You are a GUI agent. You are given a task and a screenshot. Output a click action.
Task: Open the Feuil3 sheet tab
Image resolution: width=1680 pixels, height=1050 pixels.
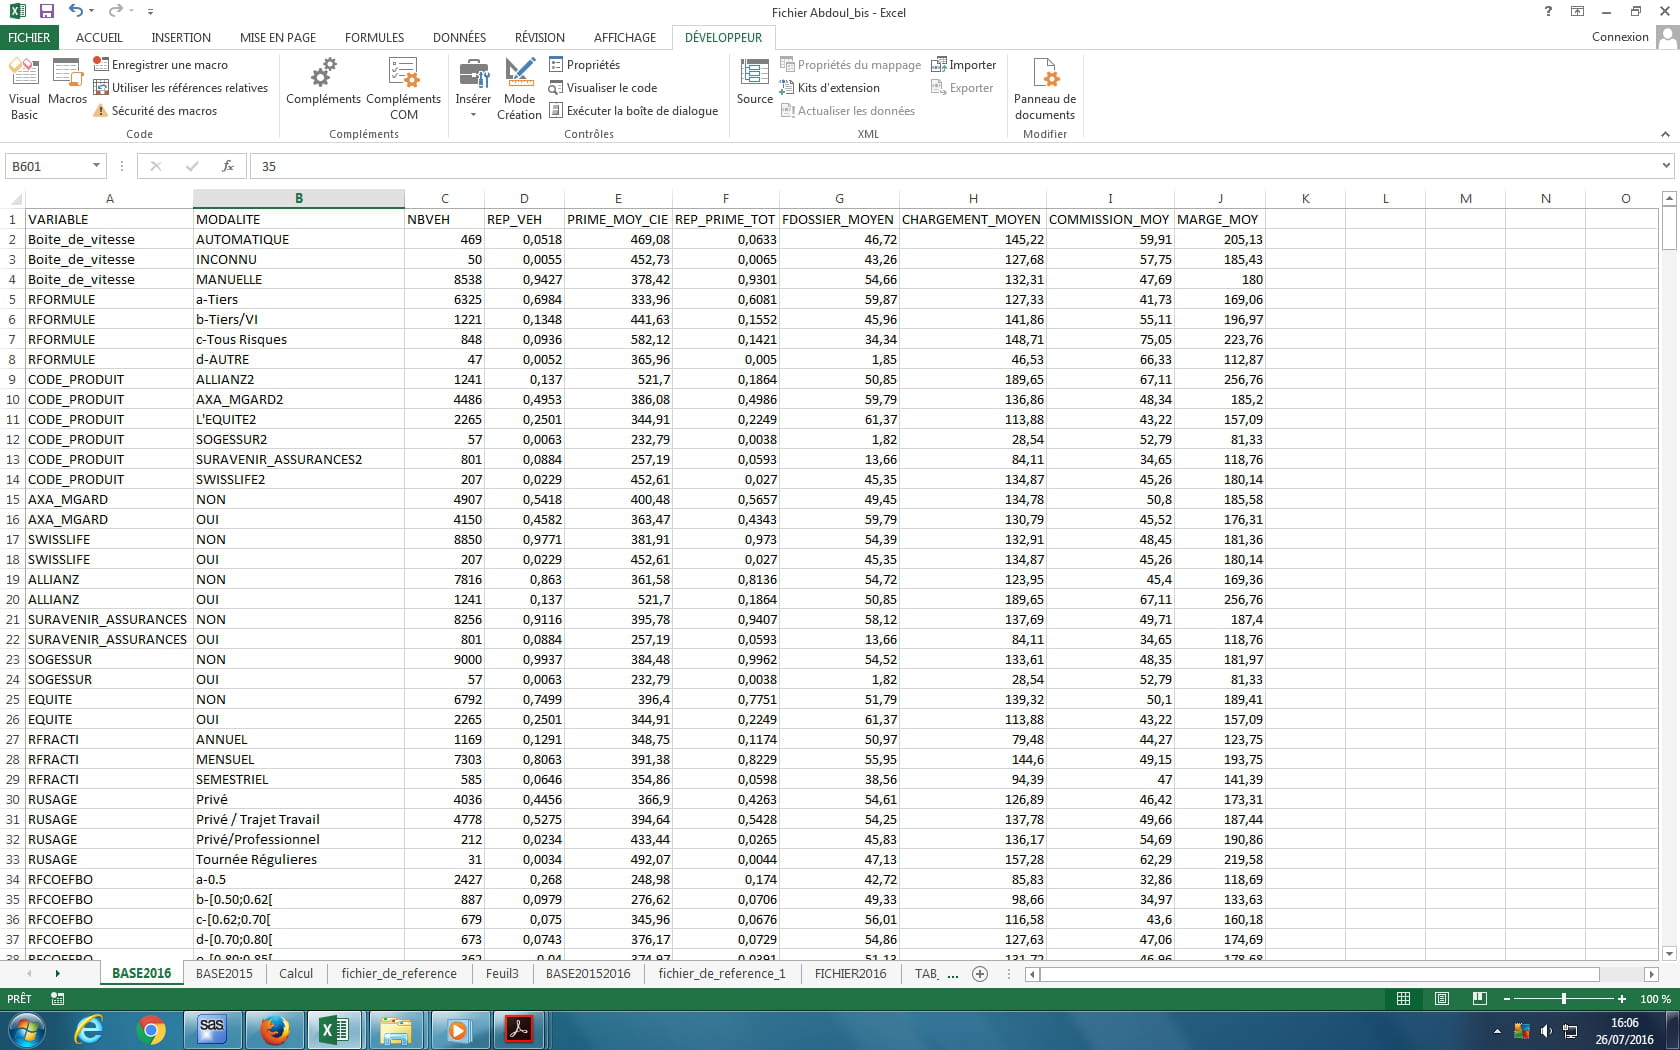[x=502, y=973]
